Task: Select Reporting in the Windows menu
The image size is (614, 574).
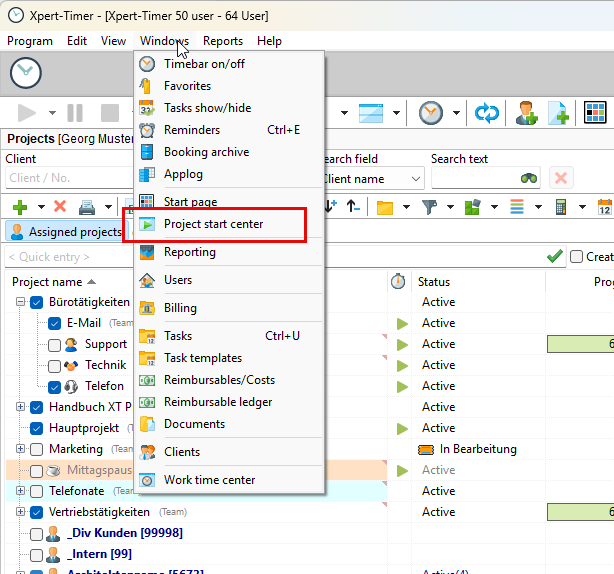Action: point(189,252)
